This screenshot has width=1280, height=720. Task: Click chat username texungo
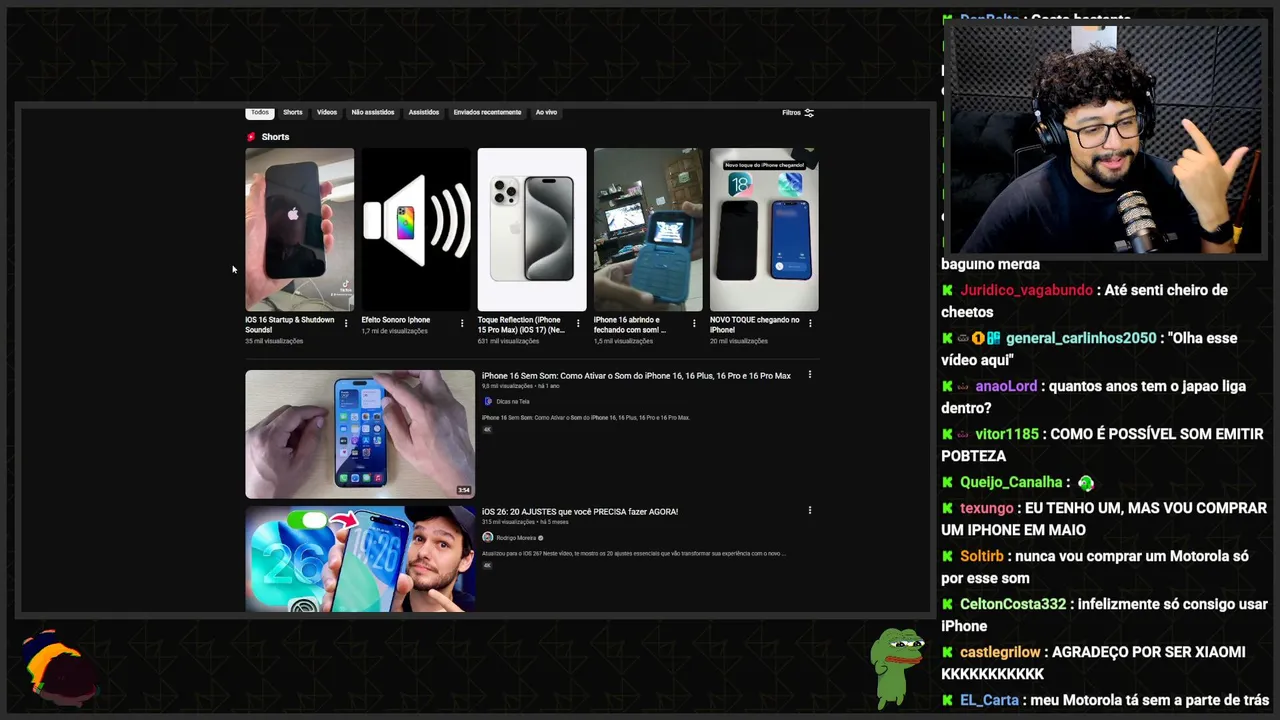coord(987,508)
